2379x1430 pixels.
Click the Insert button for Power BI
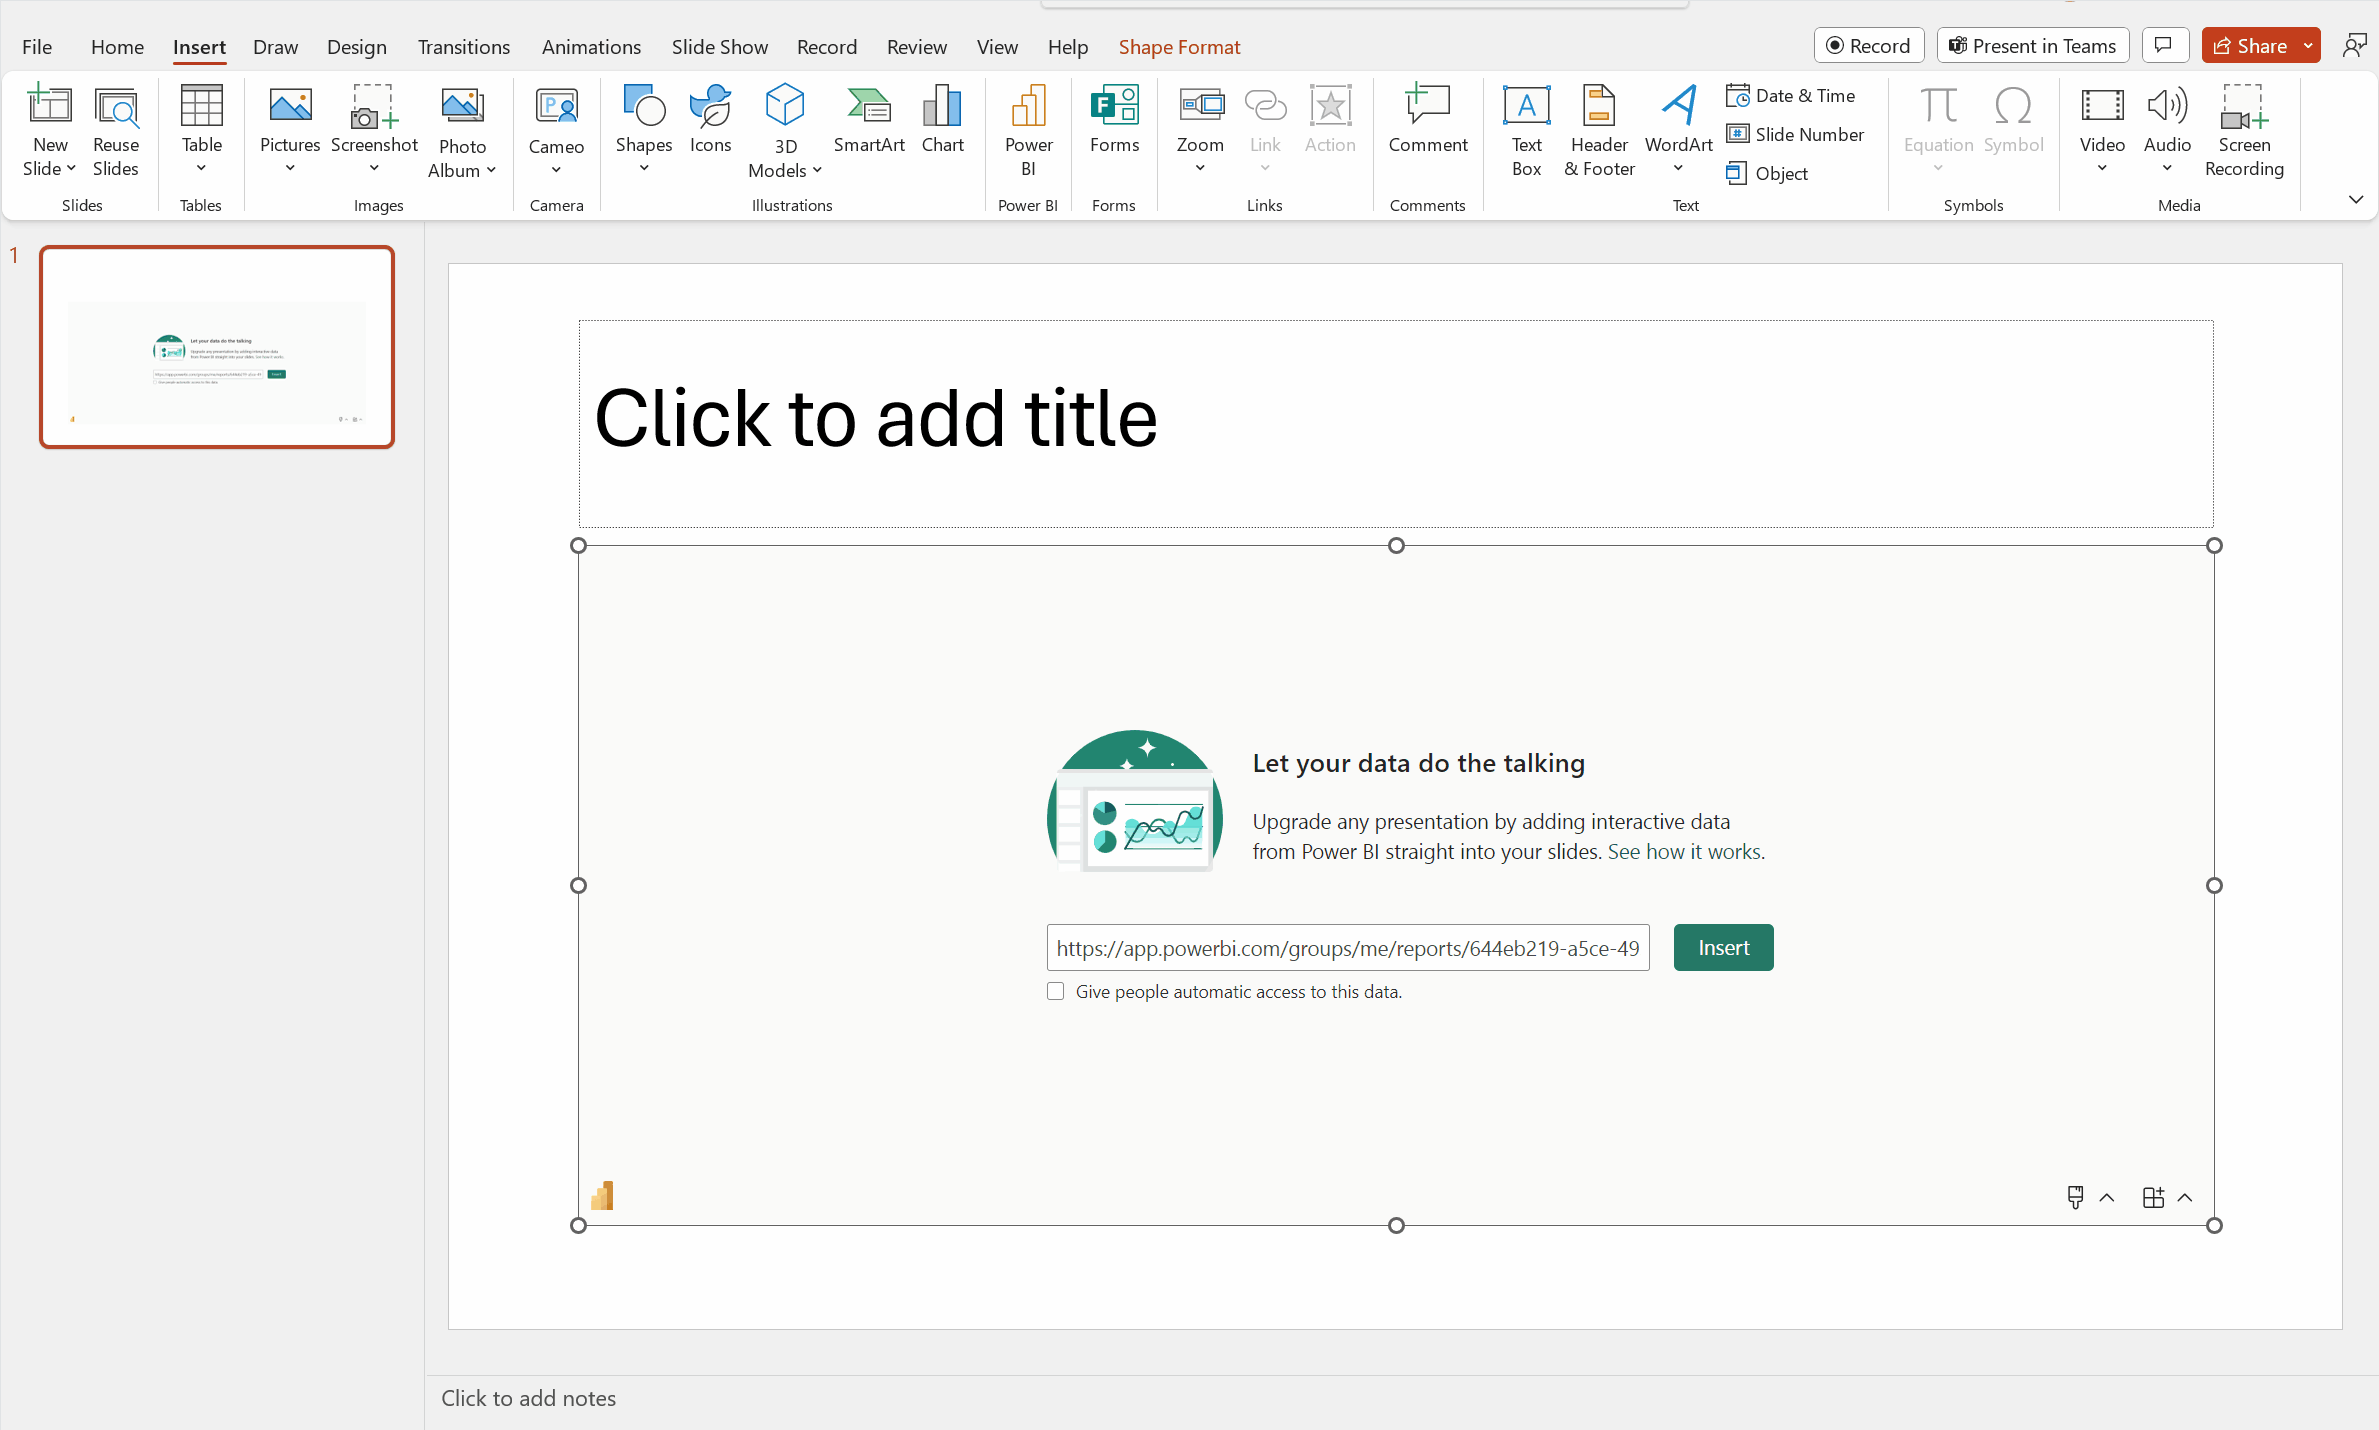tap(1723, 948)
